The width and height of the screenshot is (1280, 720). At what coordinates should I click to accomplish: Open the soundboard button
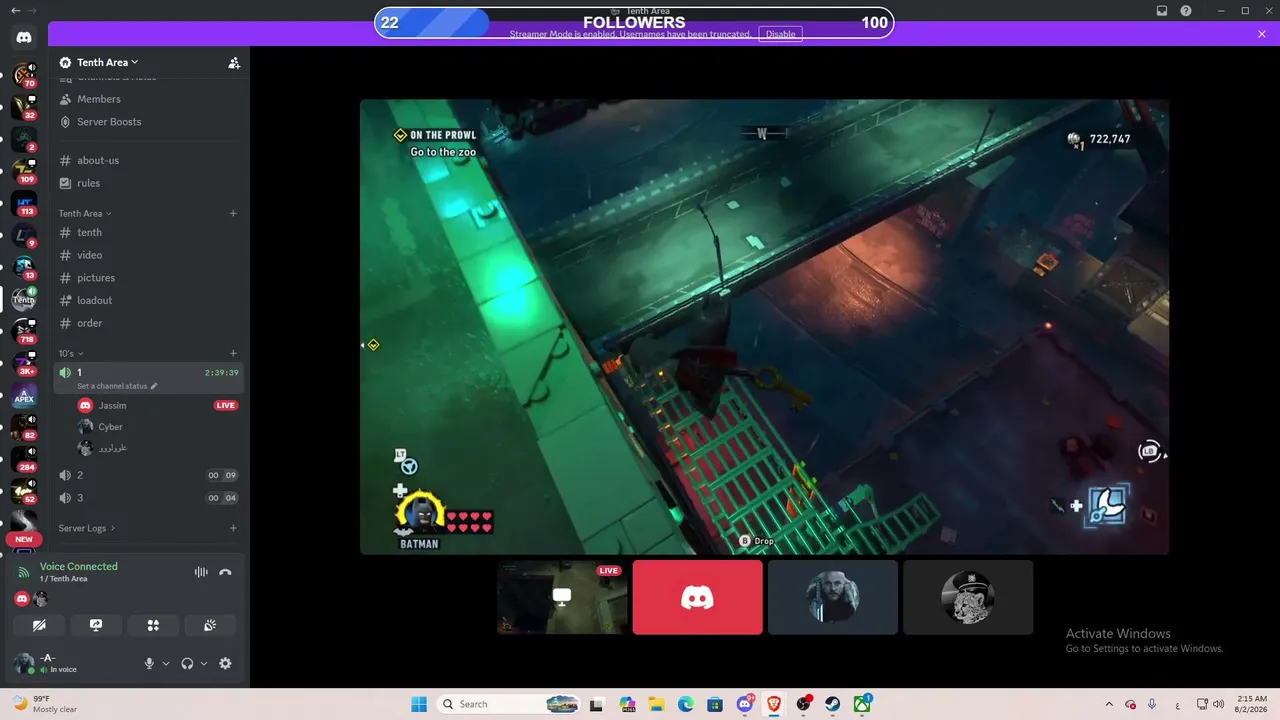pos(210,625)
